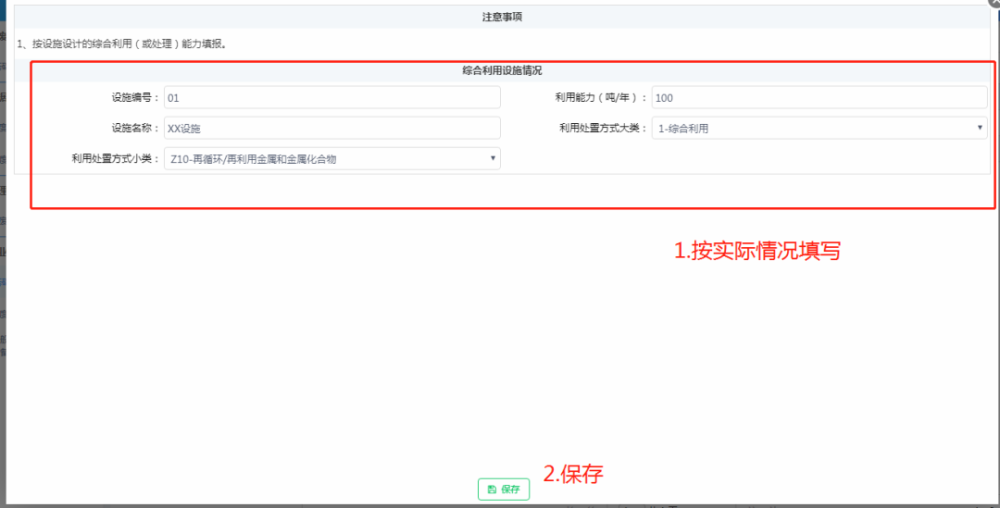Image resolution: width=1000 pixels, height=508 pixels.
Task: Click the 利用能力（吨/年）label
Action: click(601, 98)
